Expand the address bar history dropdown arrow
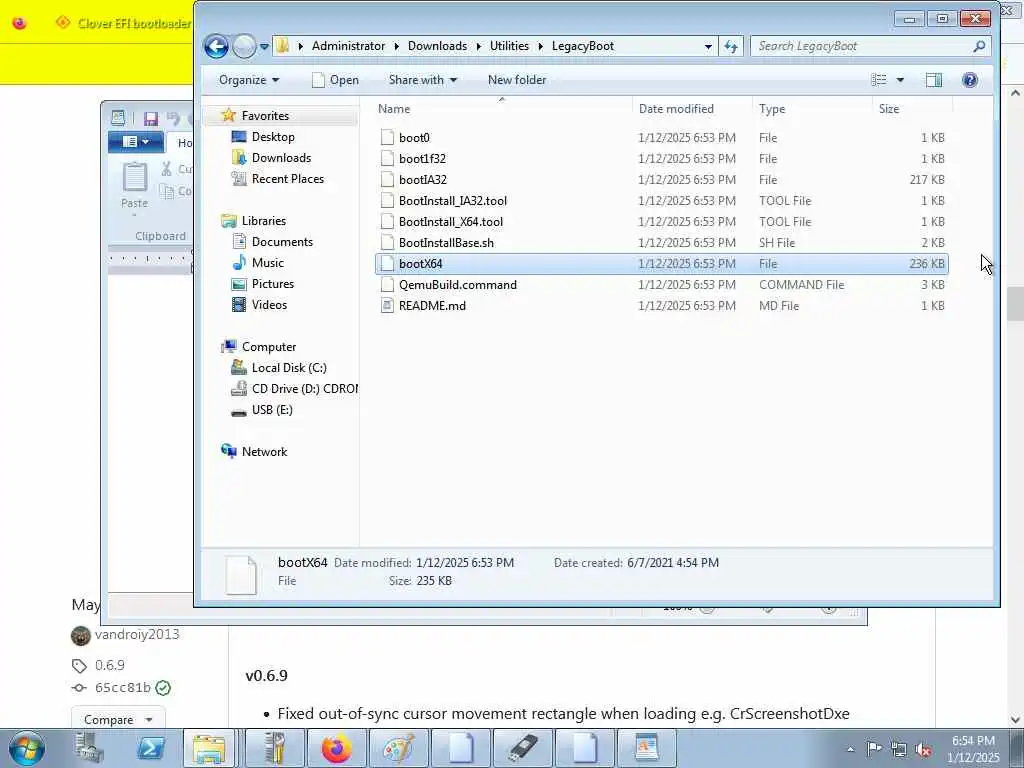This screenshot has height=768, width=1024. [x=708, y=46]
